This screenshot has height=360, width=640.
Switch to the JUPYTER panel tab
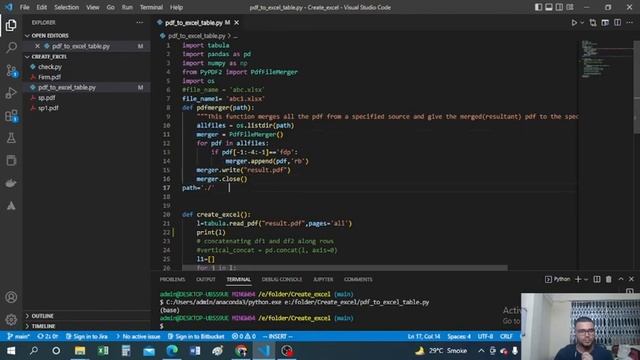323,280
